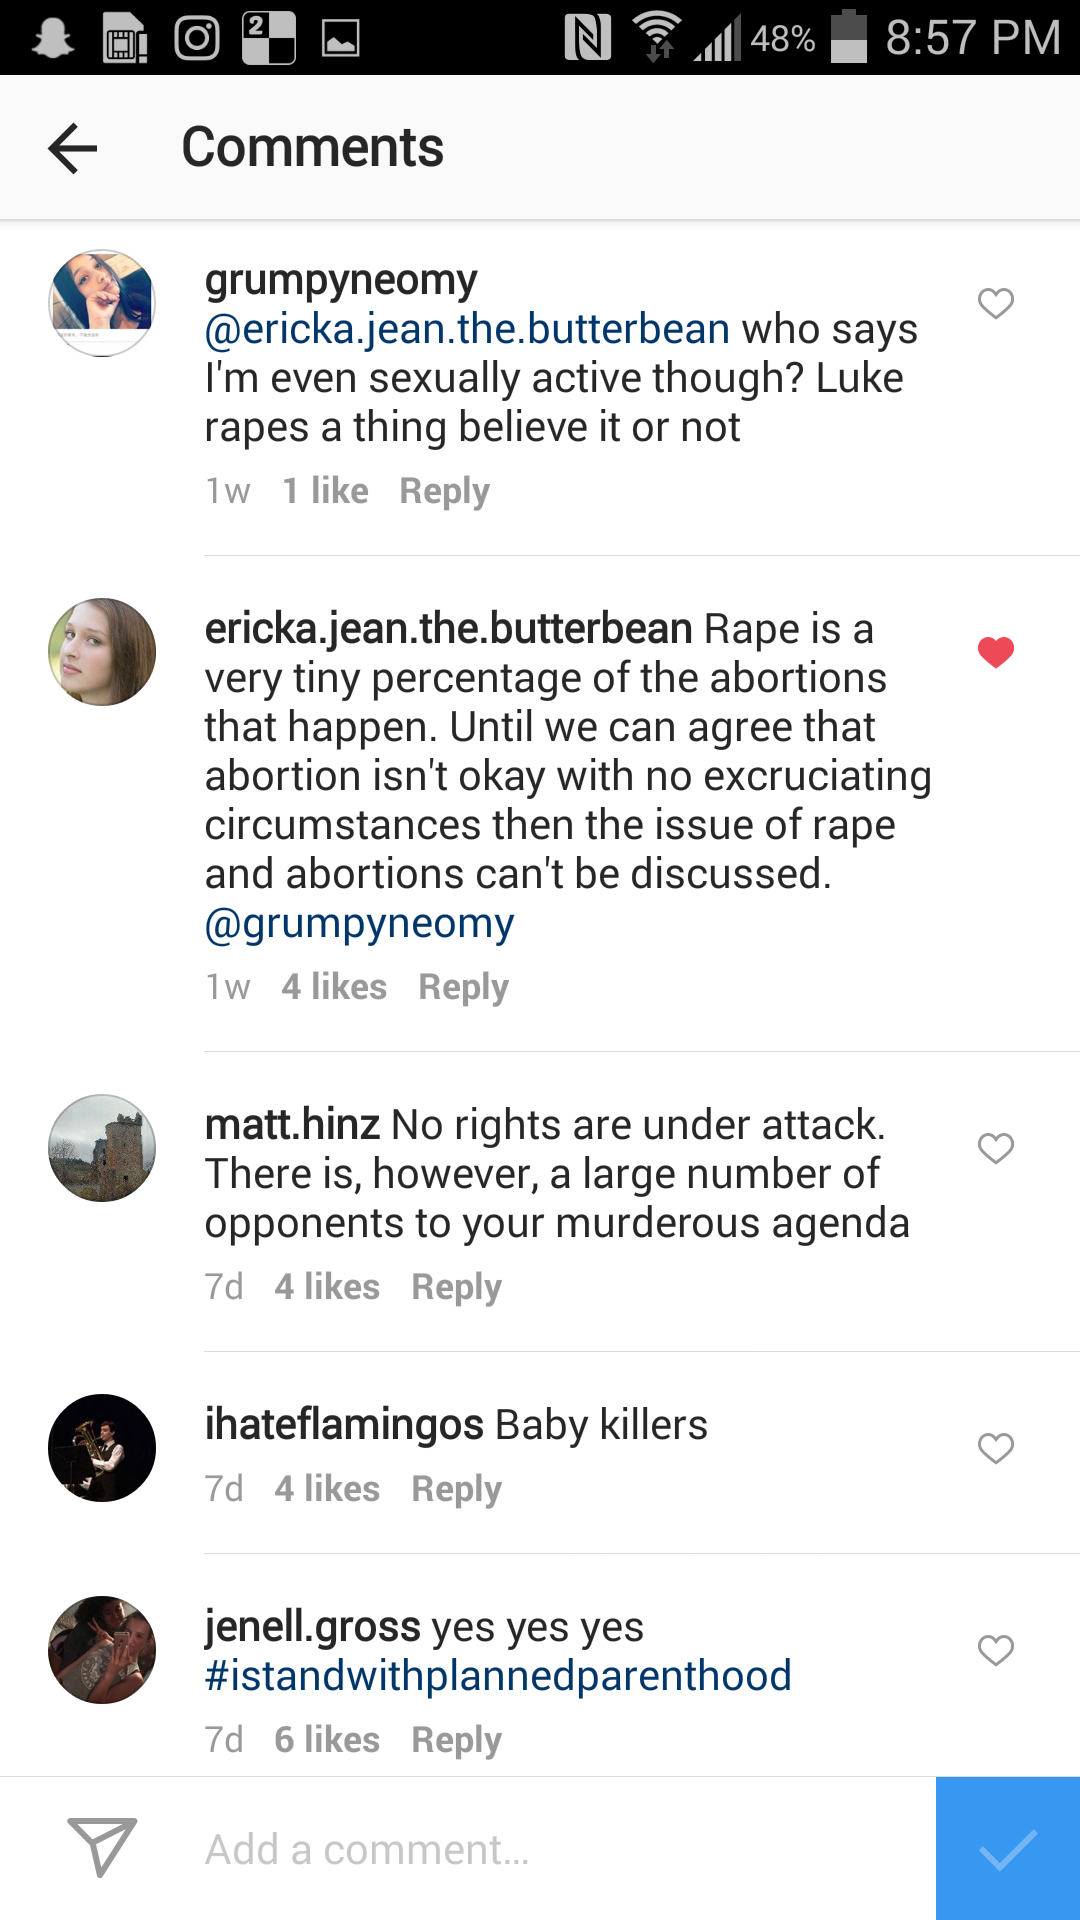Image resolution: width=1080 pixels, height=1920 pixels.
Task: Unlike ericka.jean.the.butterbean's comment red heart
Action: click(995, 652)
